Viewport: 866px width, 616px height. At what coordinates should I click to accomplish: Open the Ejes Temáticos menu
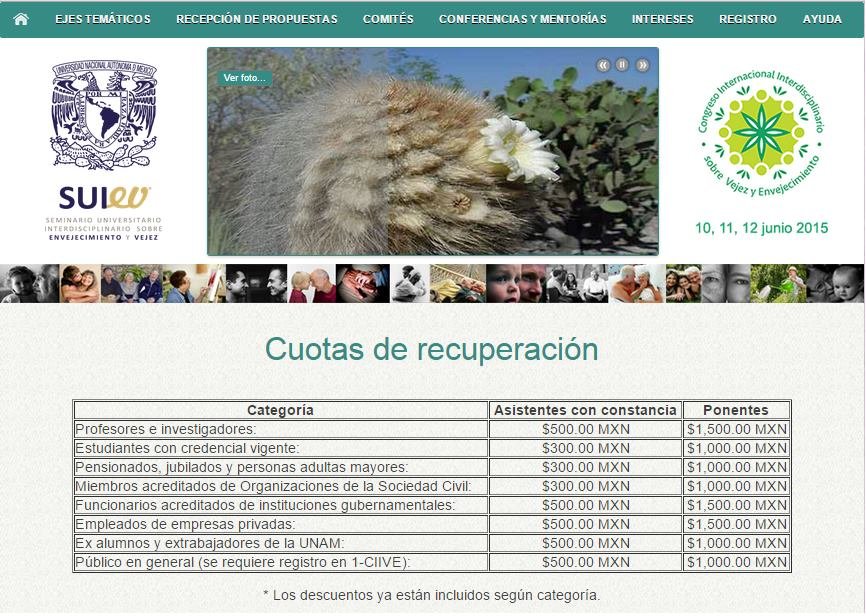[103, 19]
